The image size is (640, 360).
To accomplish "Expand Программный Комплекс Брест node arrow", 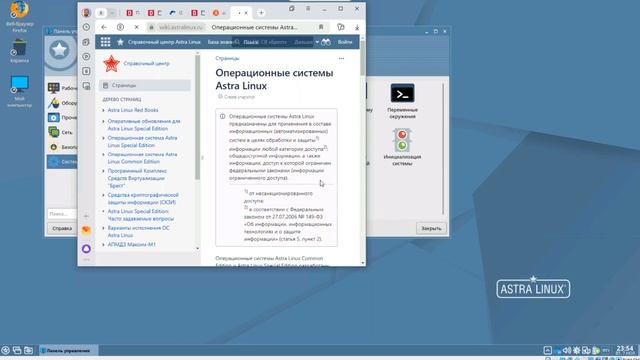I will click(x=104, y=171).
